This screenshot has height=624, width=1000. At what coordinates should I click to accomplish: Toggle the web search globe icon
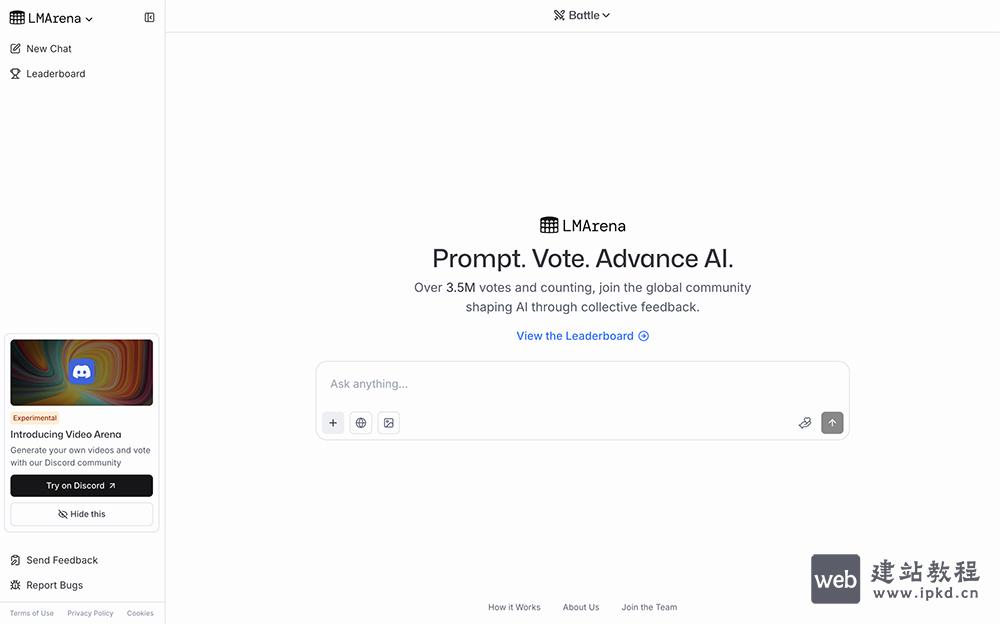361,423
